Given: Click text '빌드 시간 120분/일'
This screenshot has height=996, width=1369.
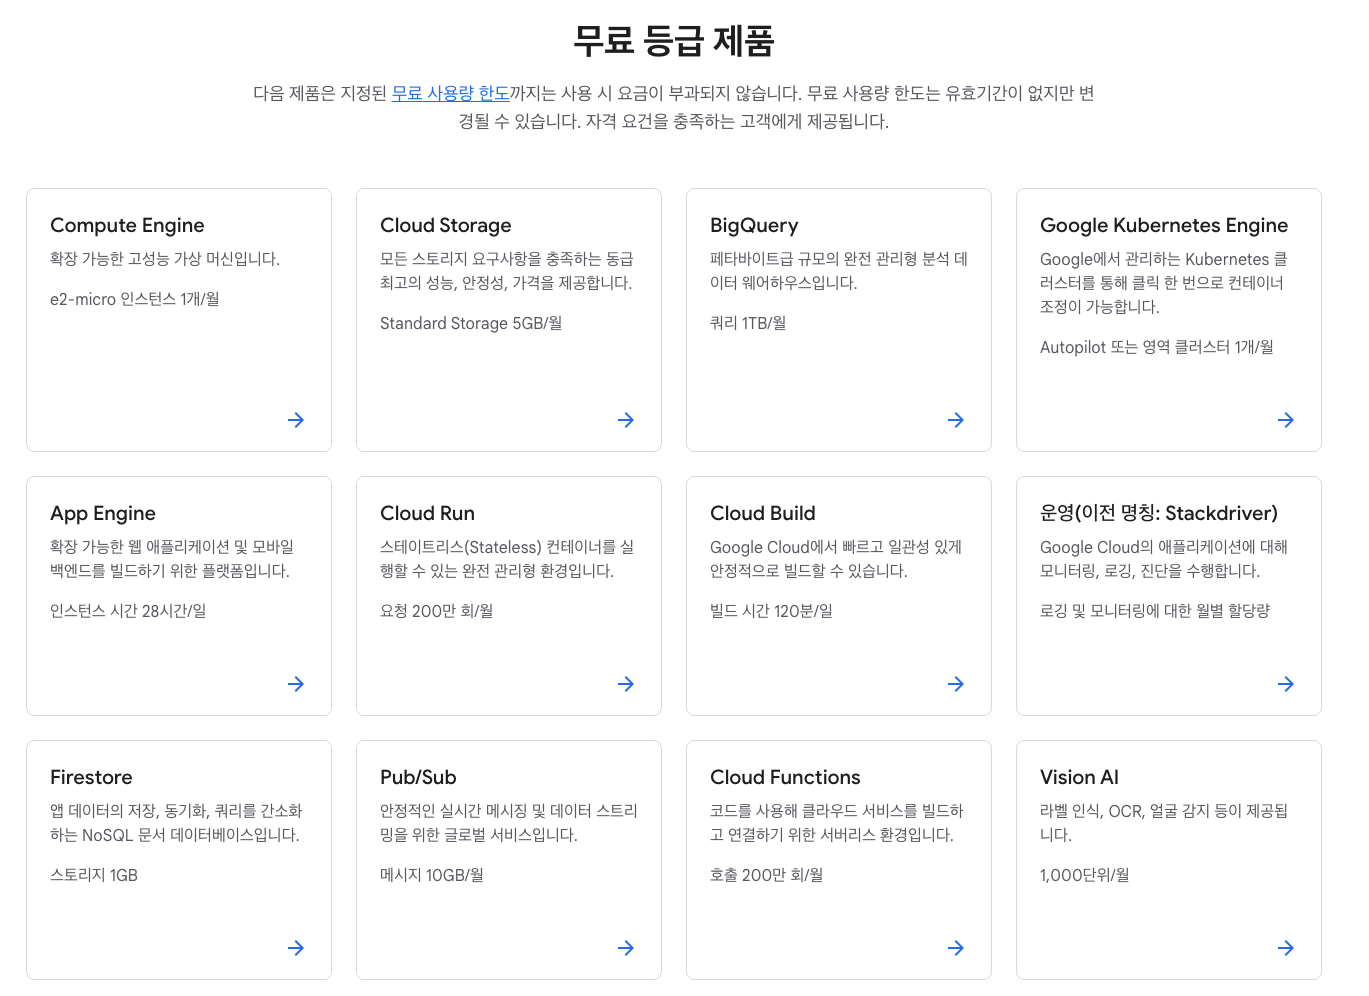Looking at the screenshot, I should 771,611.
